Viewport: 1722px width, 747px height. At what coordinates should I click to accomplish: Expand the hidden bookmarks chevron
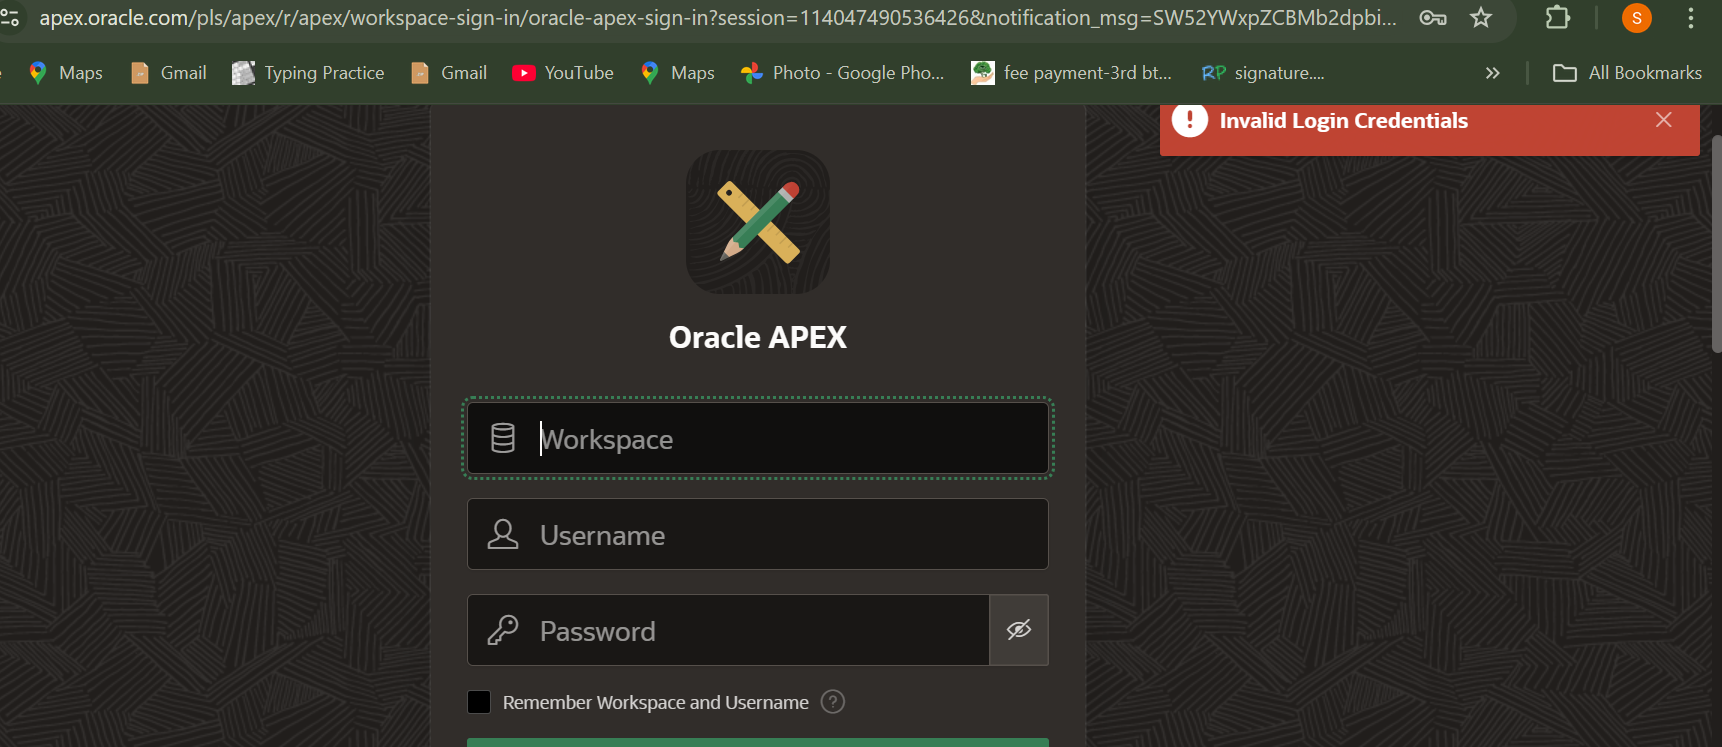[x=1493, y=73]
